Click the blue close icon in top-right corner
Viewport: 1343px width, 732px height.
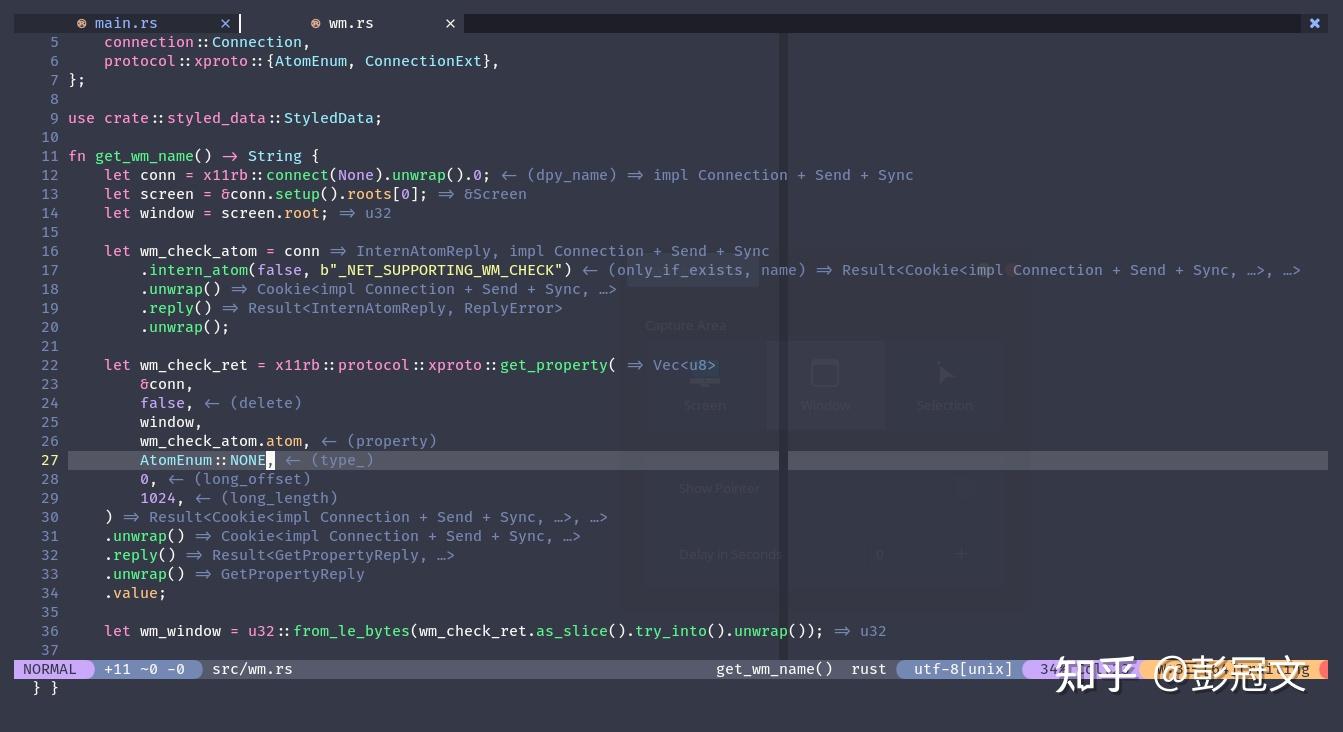(x=1315, y=22)
